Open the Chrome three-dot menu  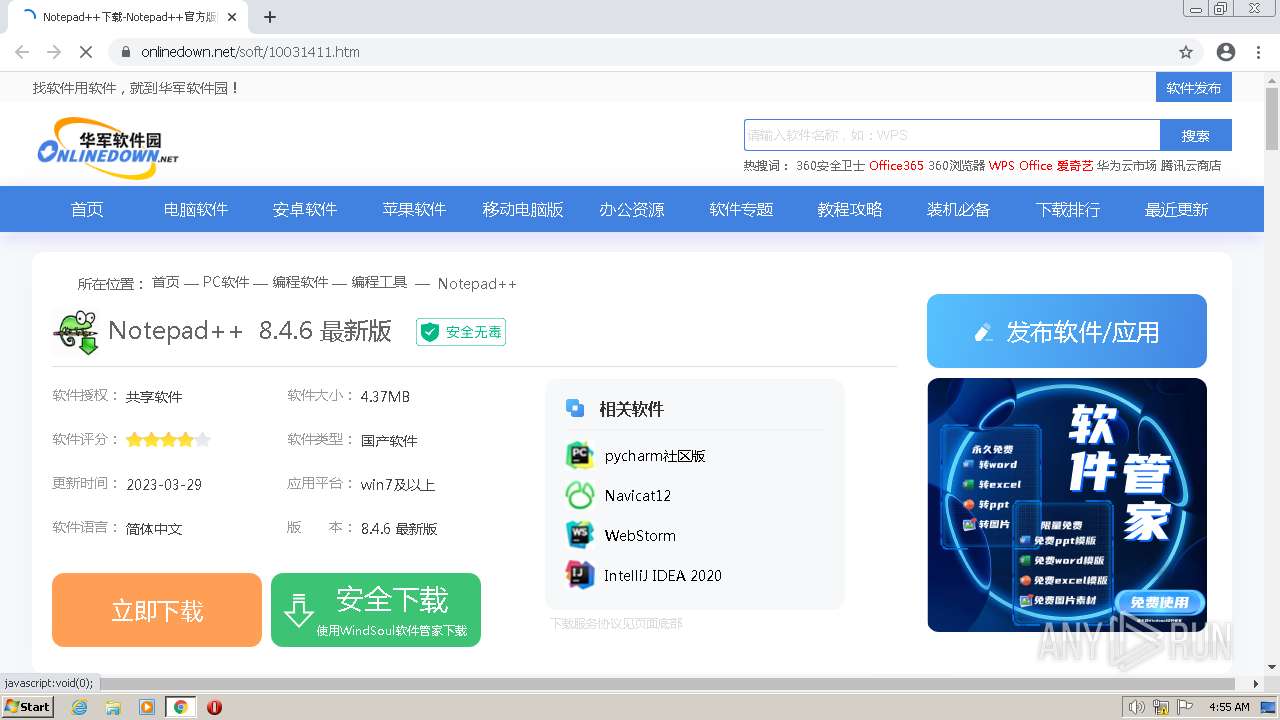click(x=1258, y=52)
